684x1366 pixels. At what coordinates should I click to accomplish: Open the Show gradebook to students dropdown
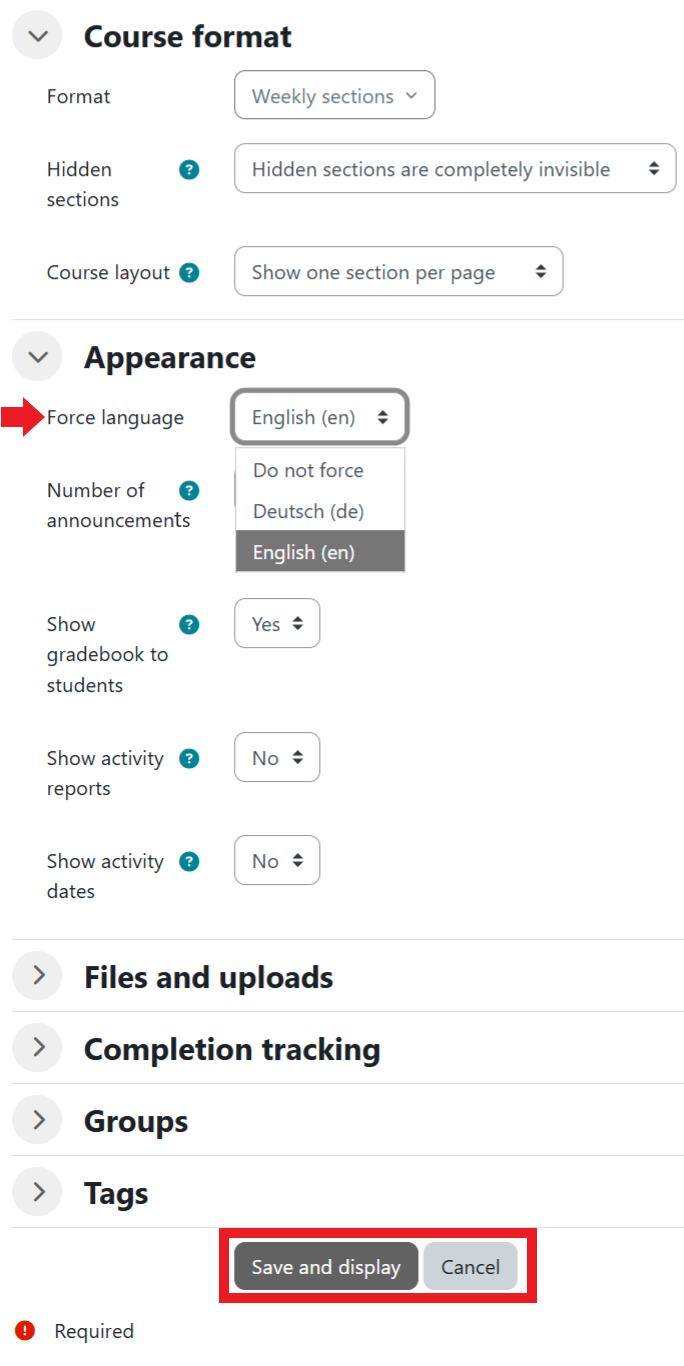click(277, 623)
